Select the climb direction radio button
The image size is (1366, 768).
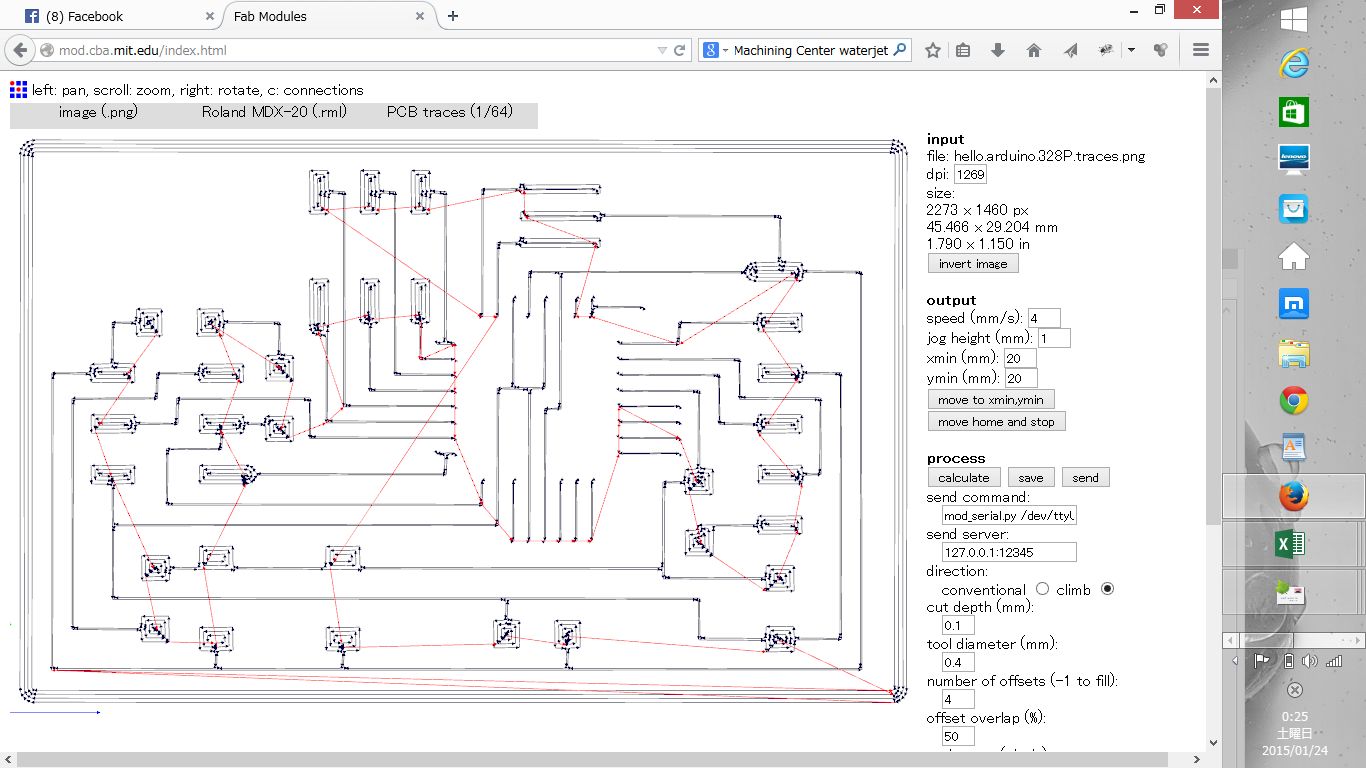[1107, 589]
